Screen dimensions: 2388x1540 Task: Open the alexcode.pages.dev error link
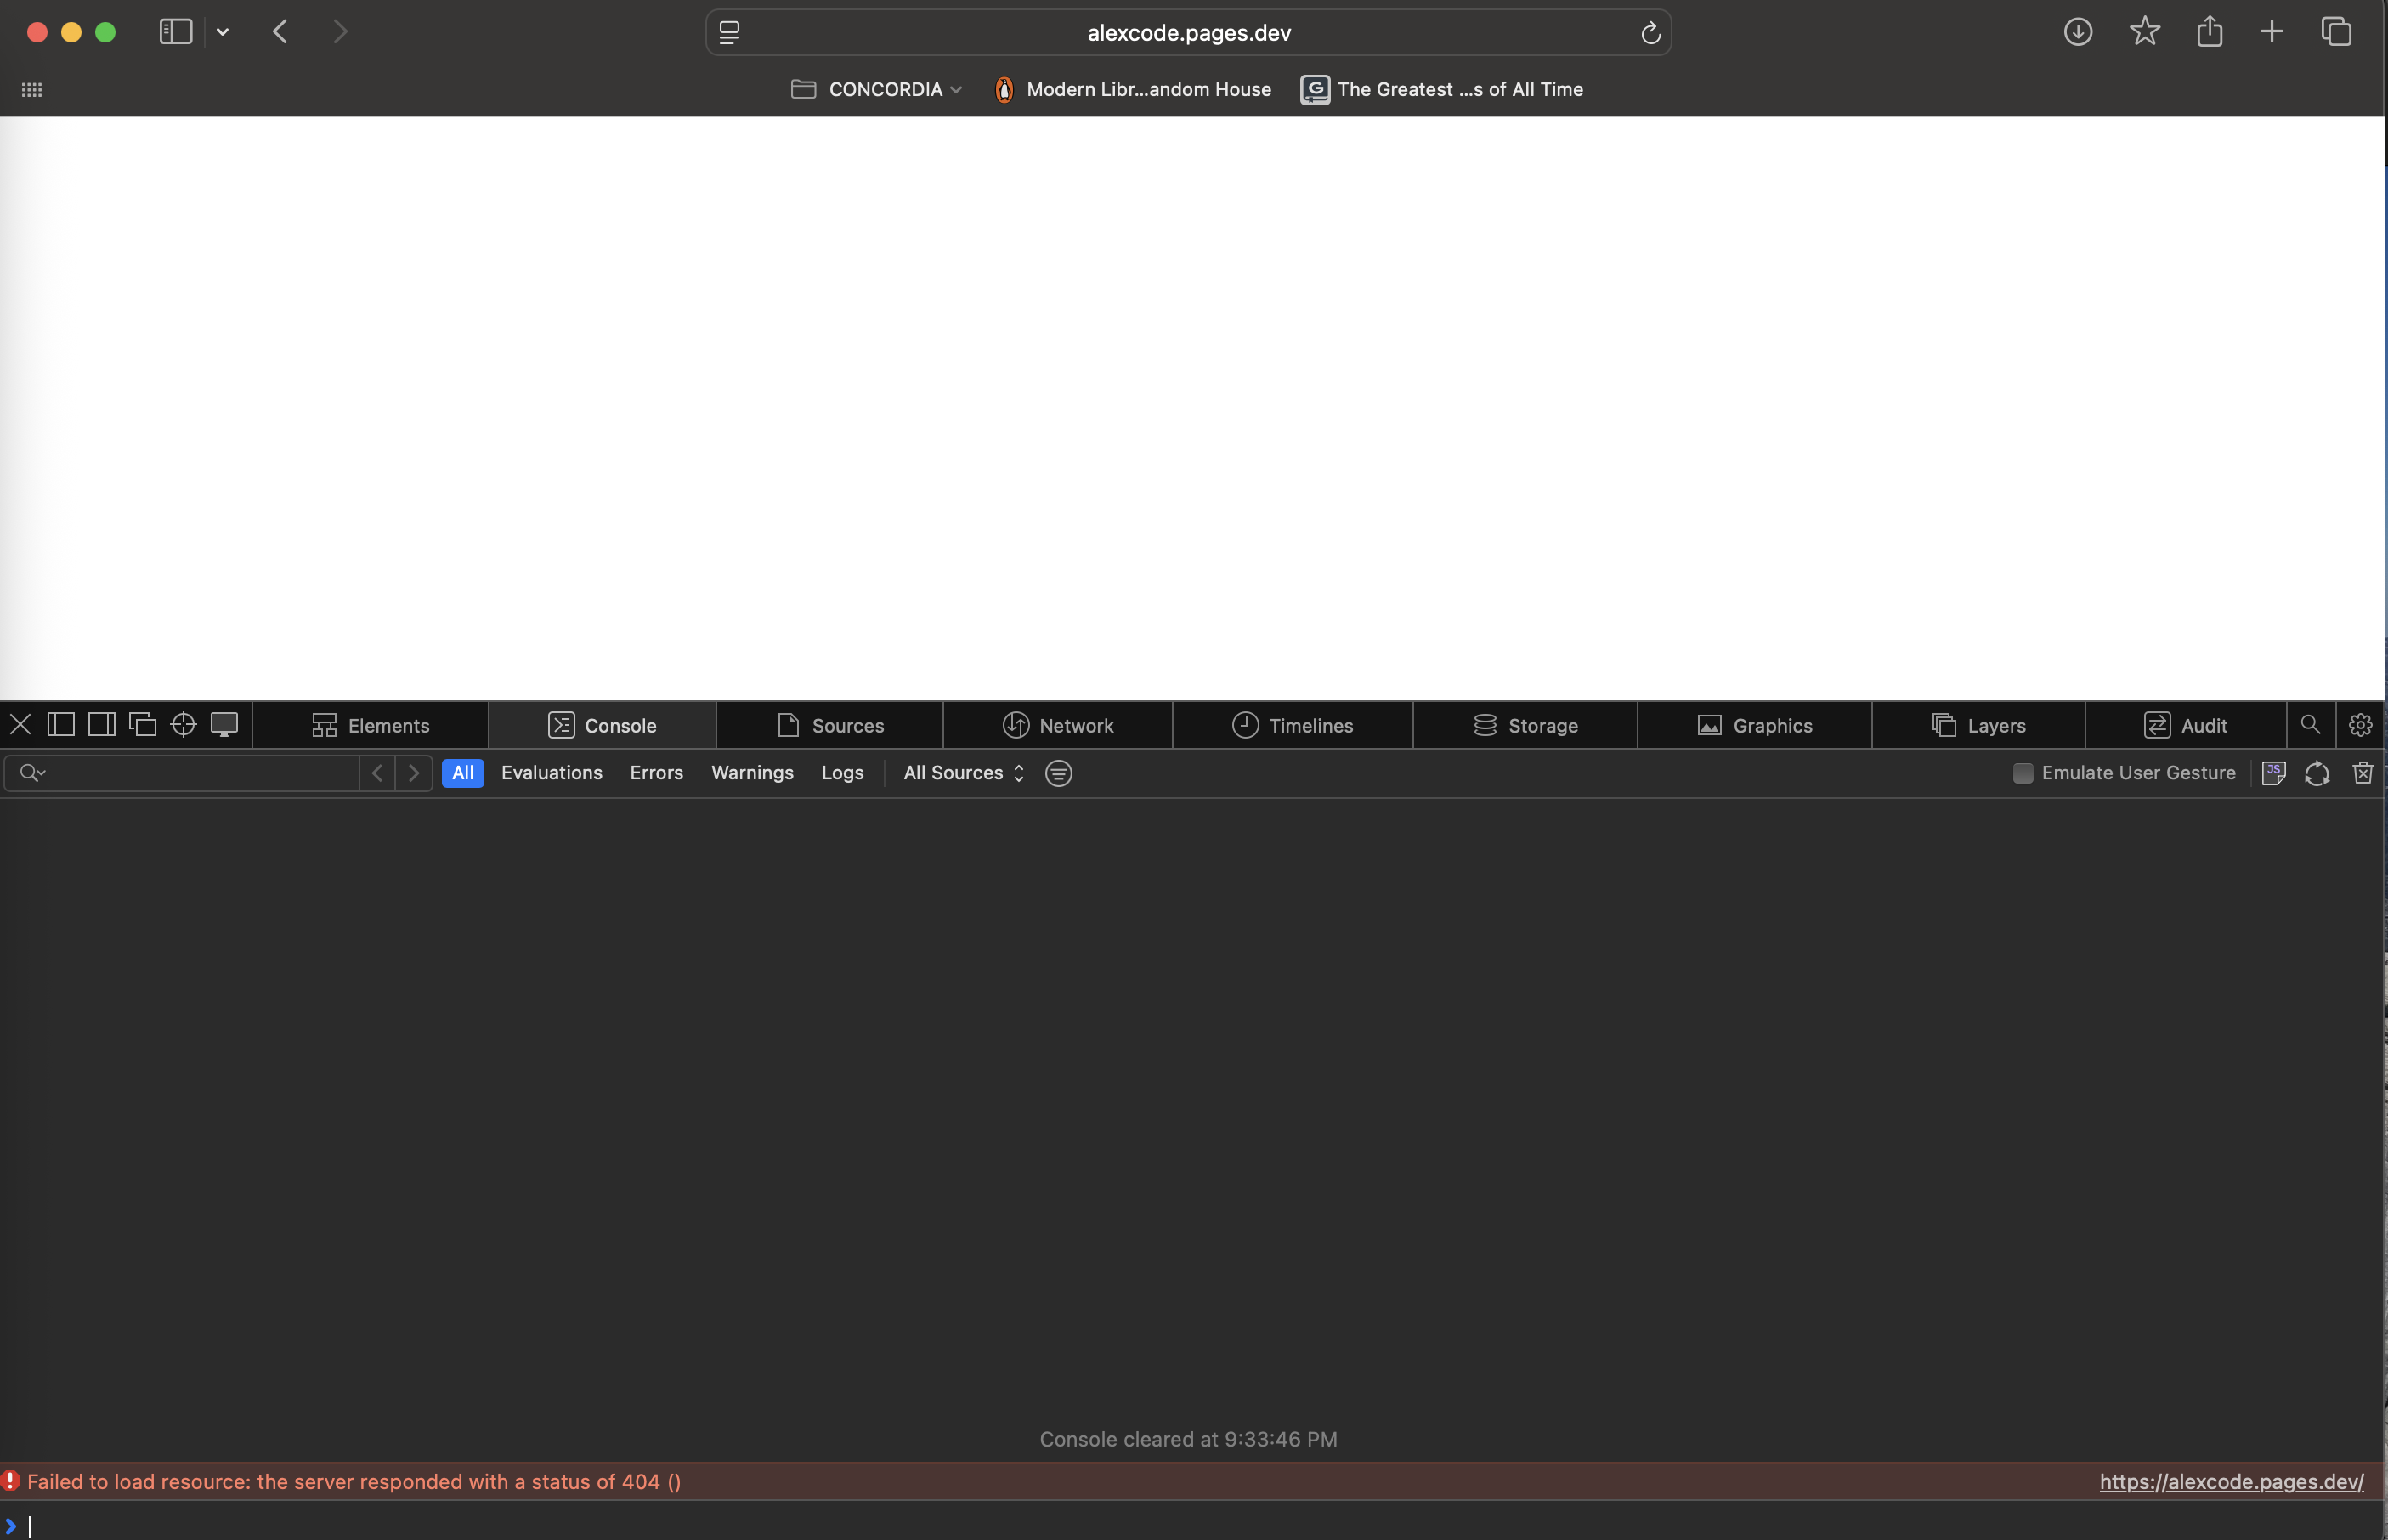click(2231, 1482)
